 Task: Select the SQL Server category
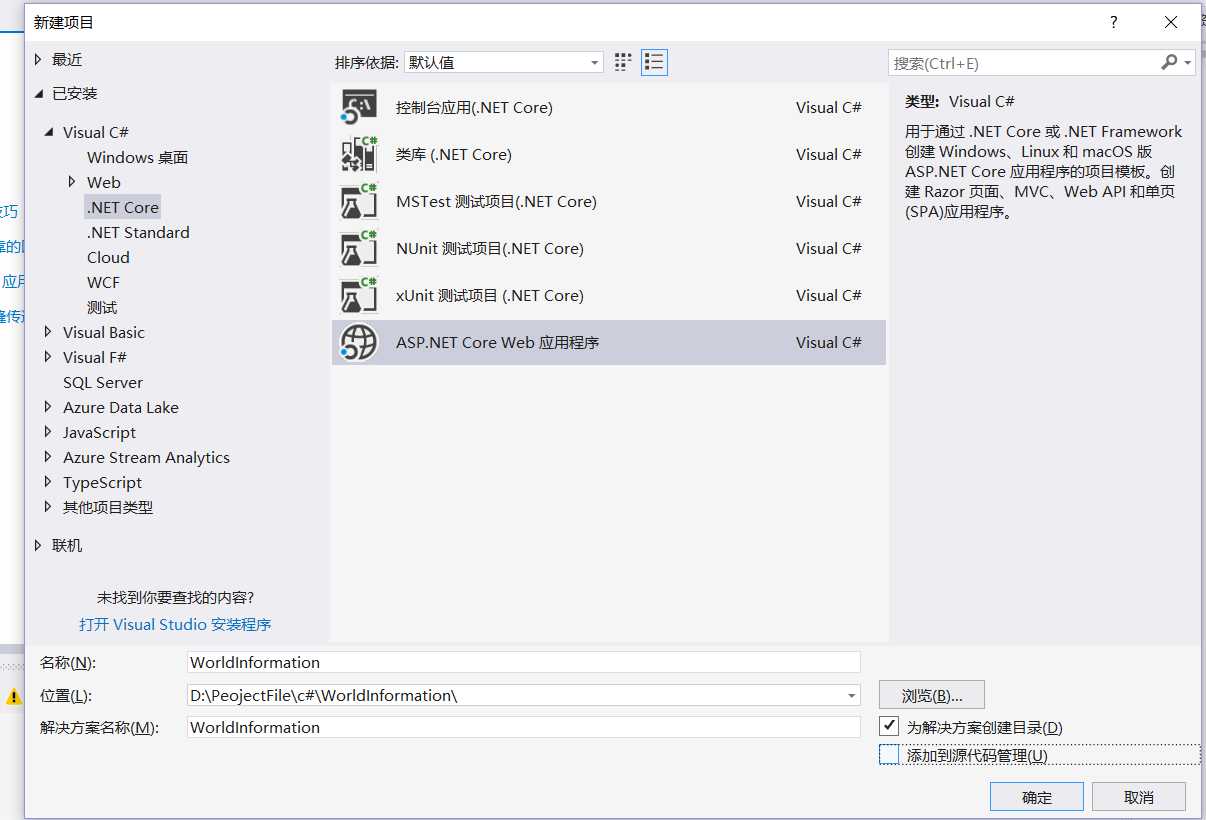[x=103, y=382]
